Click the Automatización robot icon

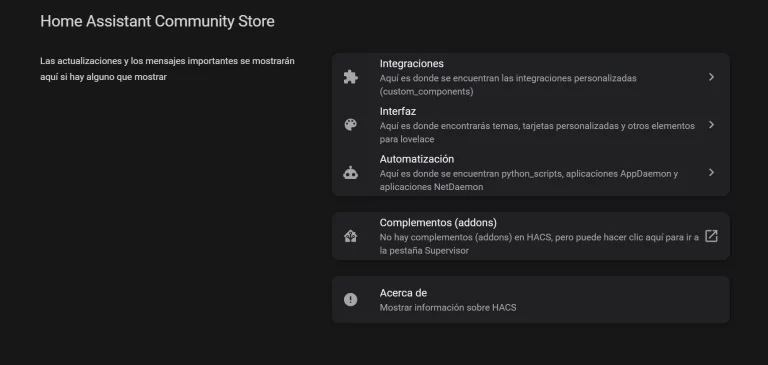(x=351, y=172)
